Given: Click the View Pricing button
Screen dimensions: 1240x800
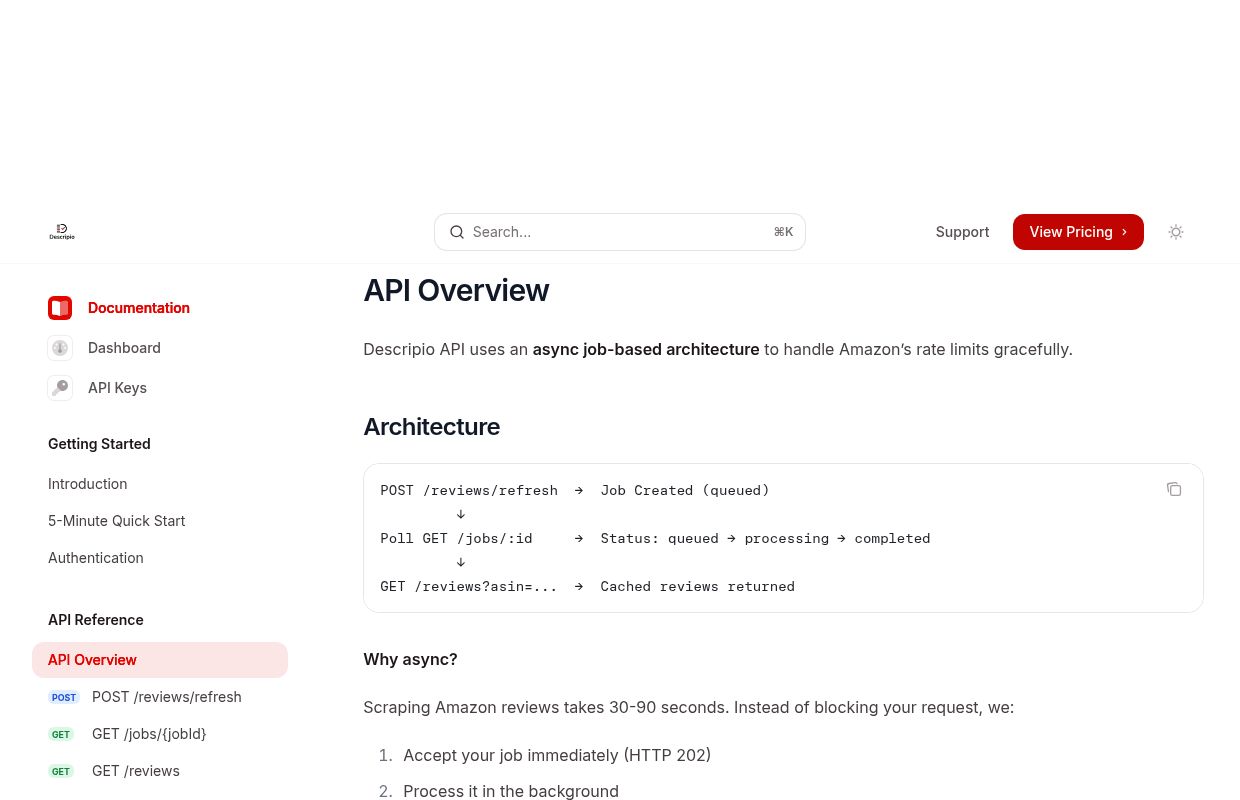Looking at the screenshot, I should (x=1078, y=232).
